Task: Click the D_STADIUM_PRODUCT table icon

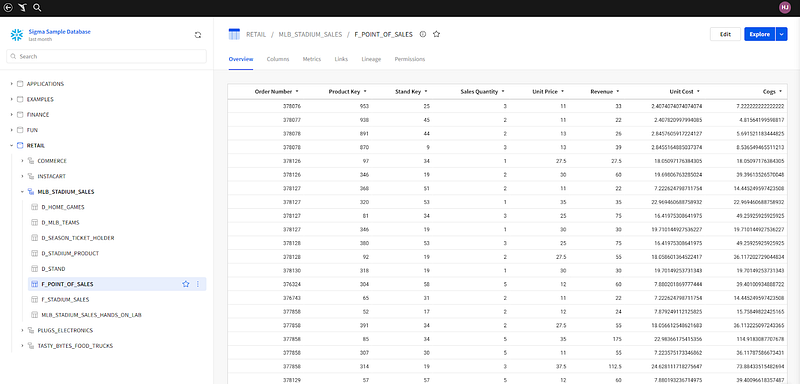Action: tap(35, 253)
